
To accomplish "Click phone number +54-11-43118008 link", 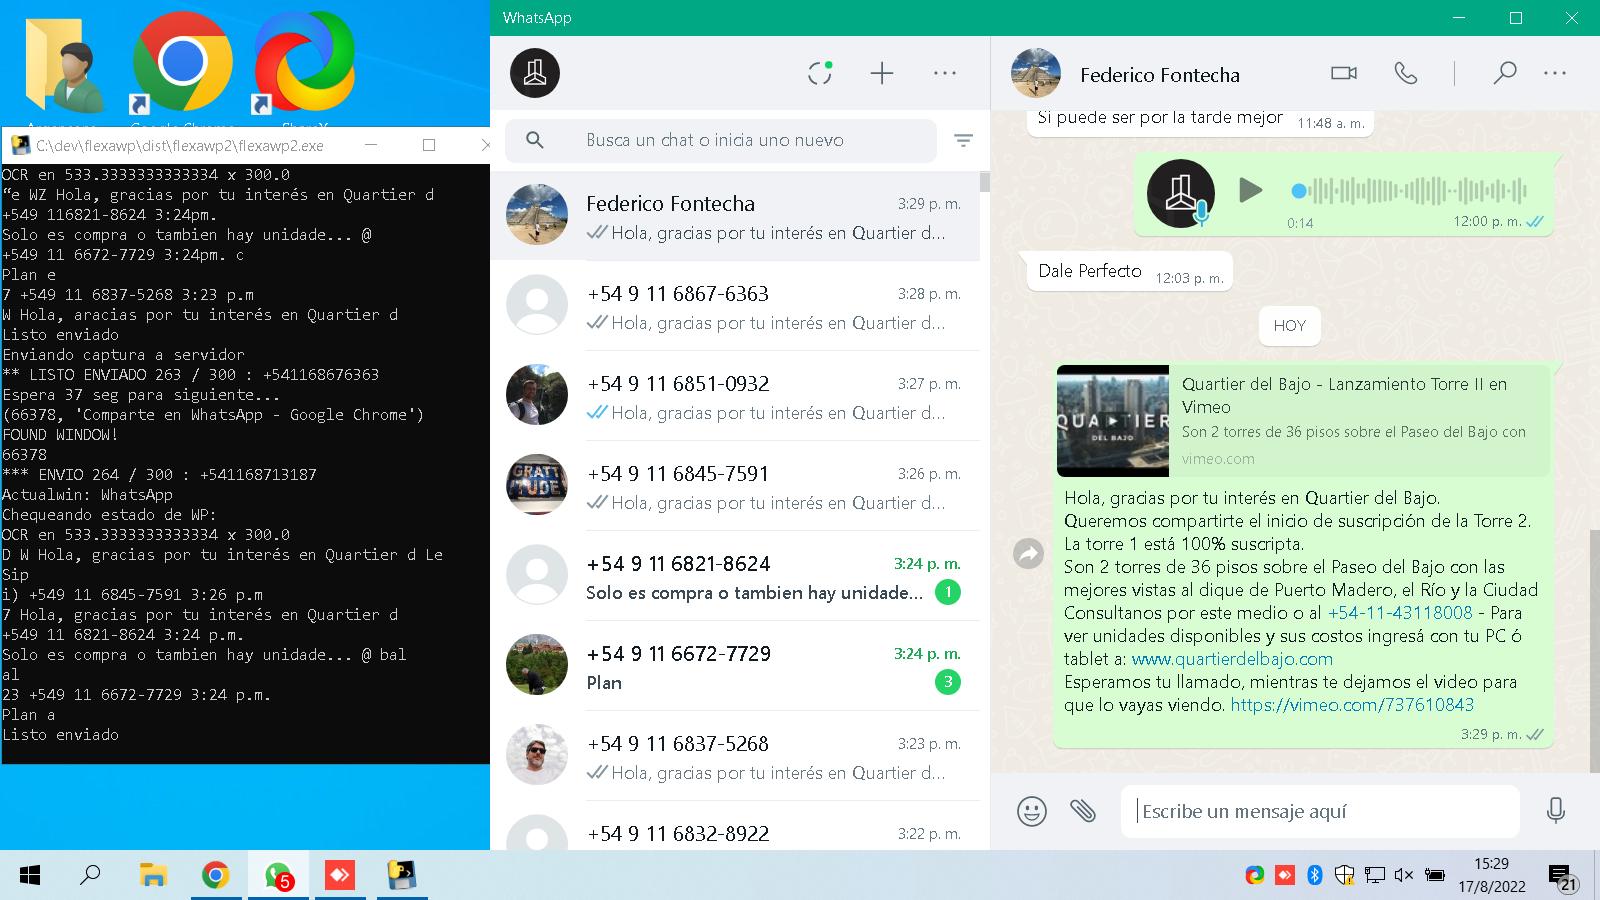I will (x=1400, y=612).
